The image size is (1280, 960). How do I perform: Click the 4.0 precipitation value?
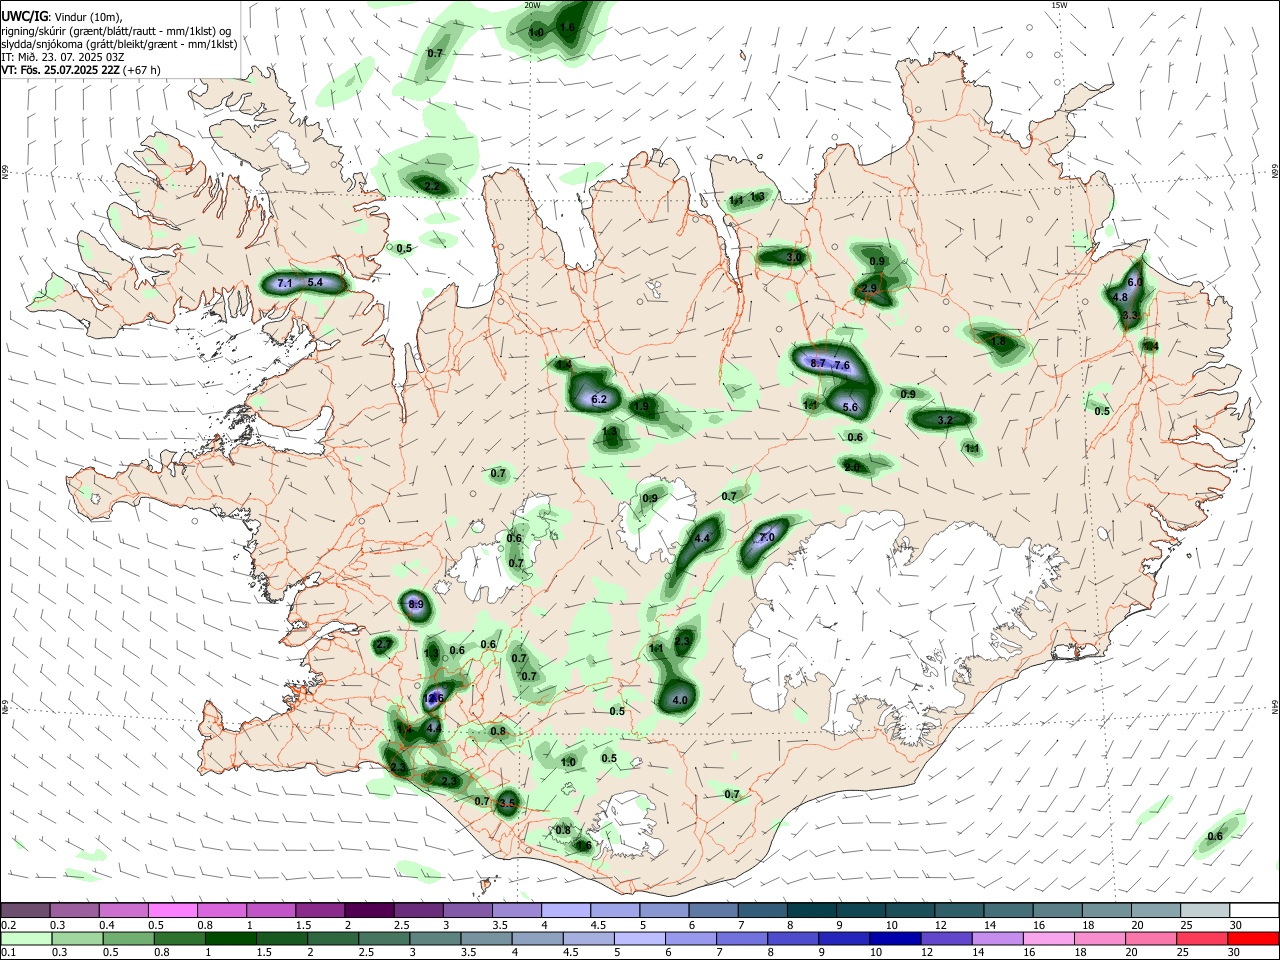coord(680,700)
